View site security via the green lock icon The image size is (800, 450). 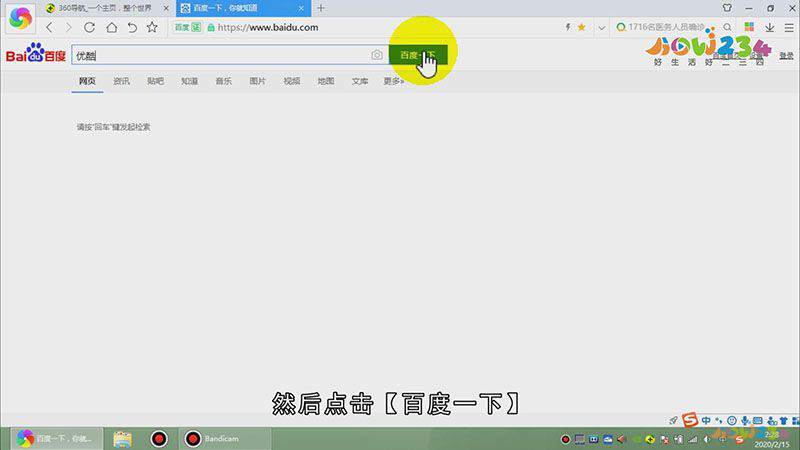pos(211,28)
